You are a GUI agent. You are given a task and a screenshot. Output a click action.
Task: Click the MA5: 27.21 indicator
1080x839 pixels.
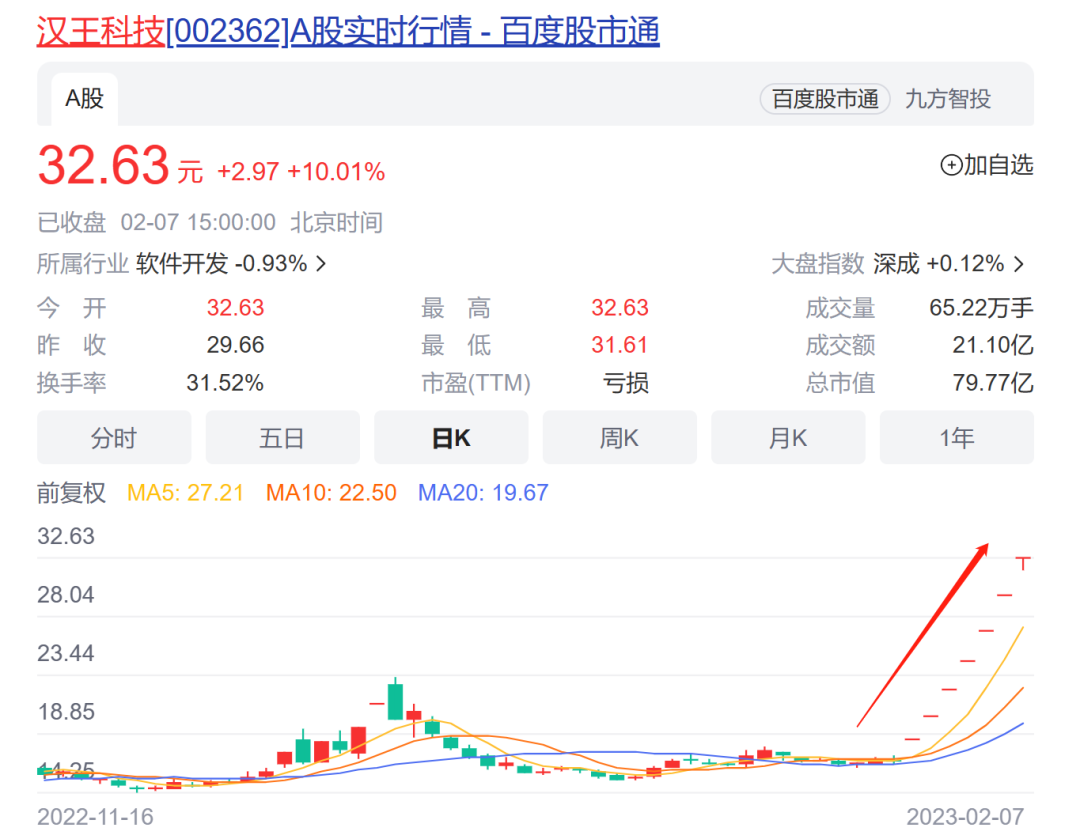[185, 493]
